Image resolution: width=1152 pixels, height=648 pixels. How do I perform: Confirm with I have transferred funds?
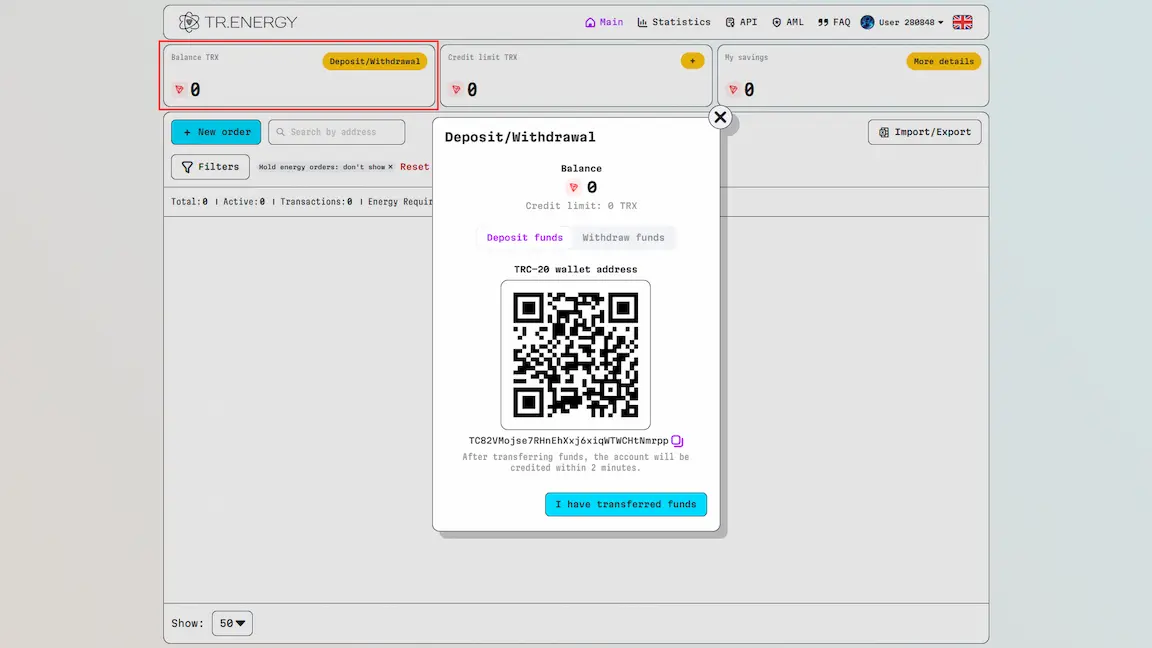click(x=626, y=504)
